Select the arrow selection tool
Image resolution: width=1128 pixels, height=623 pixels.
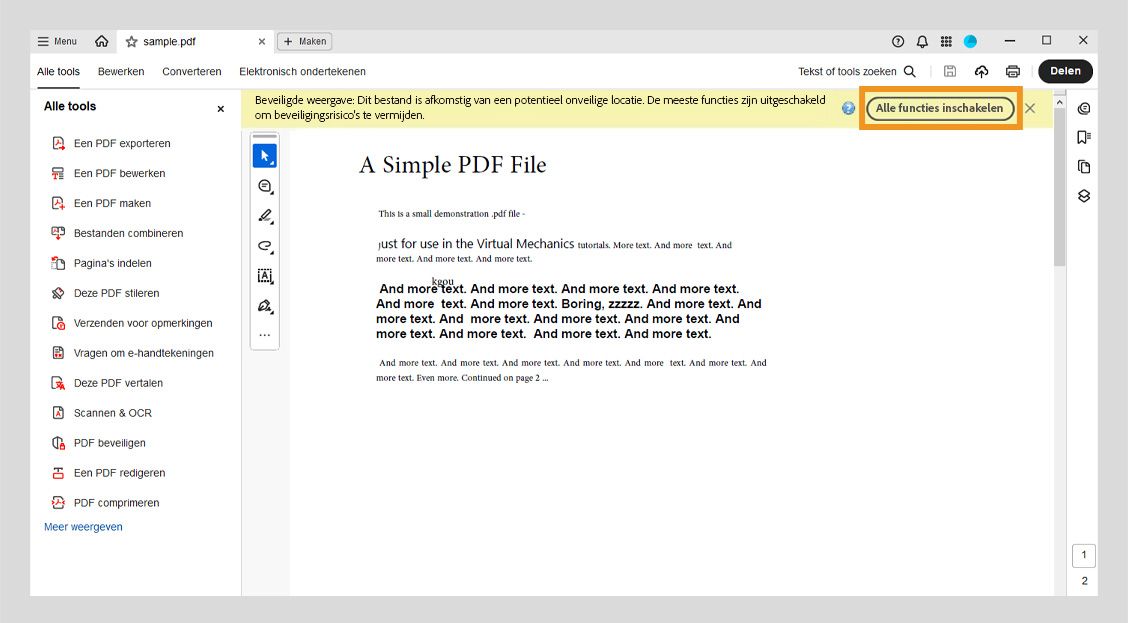[265, 155]
